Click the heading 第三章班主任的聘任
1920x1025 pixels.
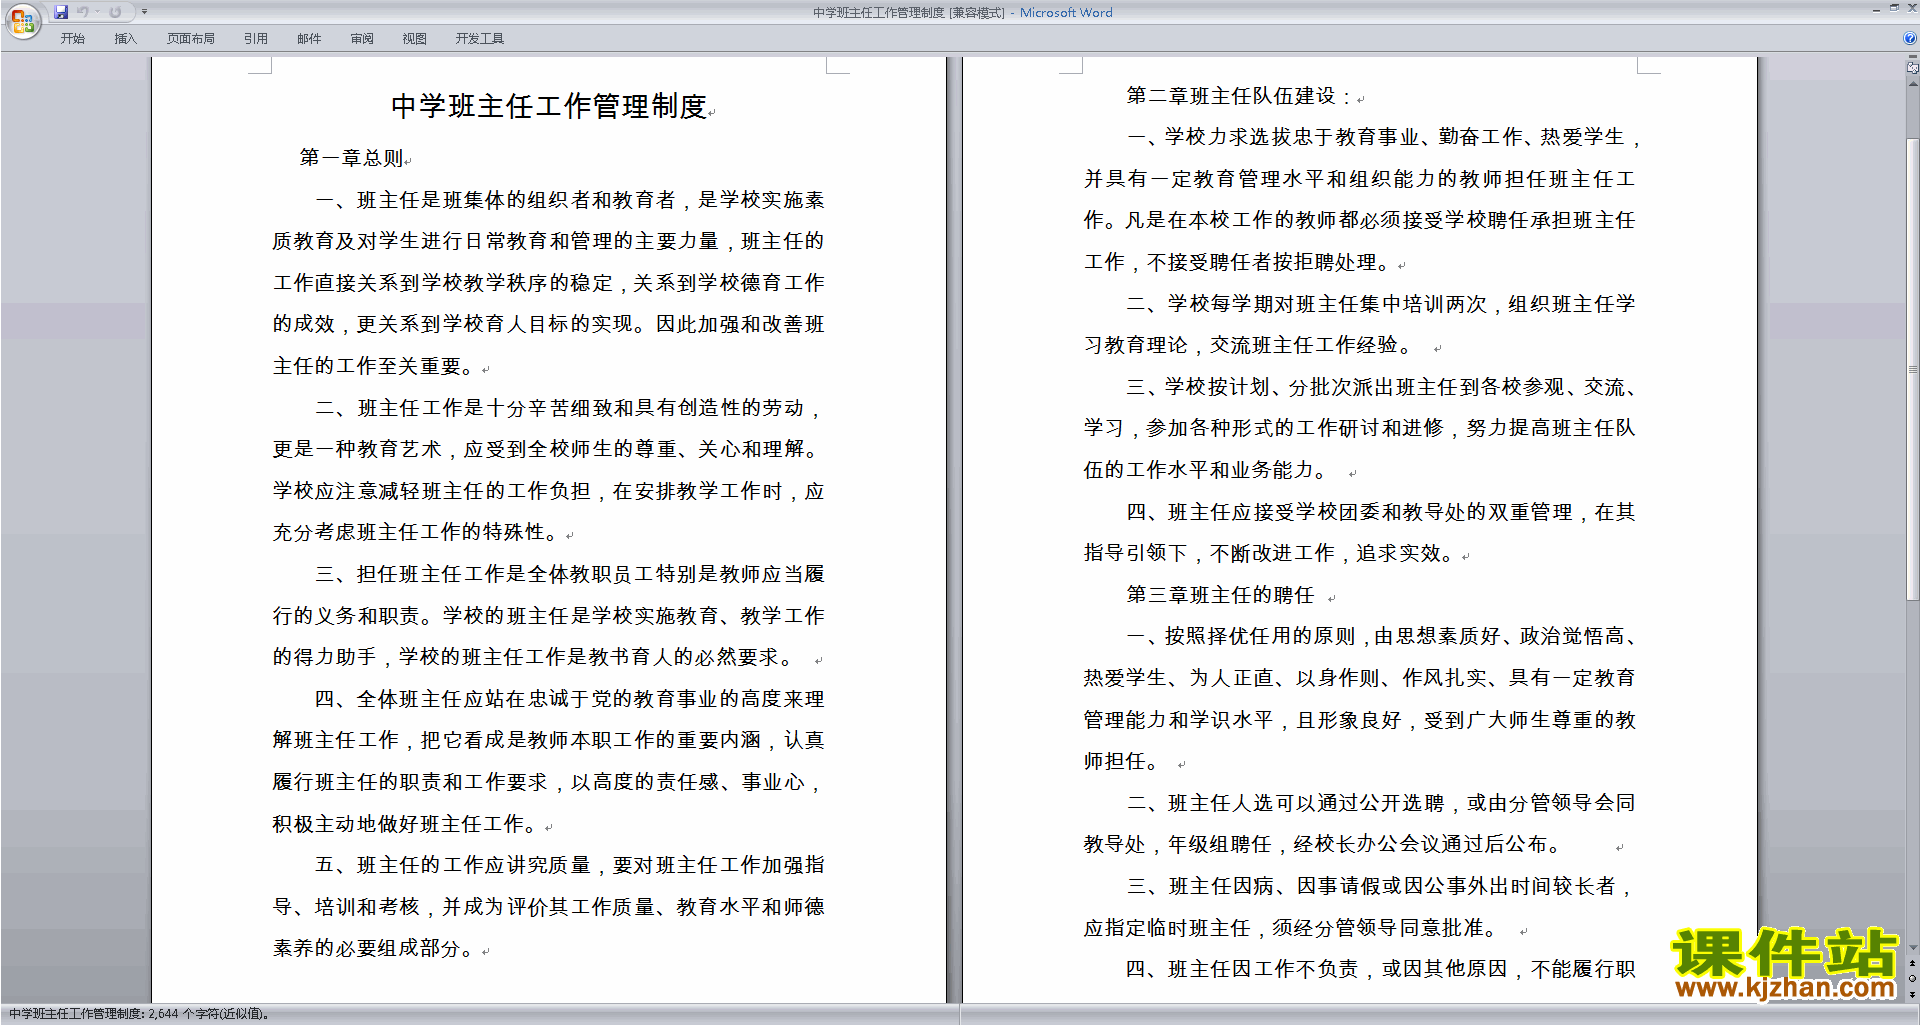pyautogui.click(x=1220, y=595)
